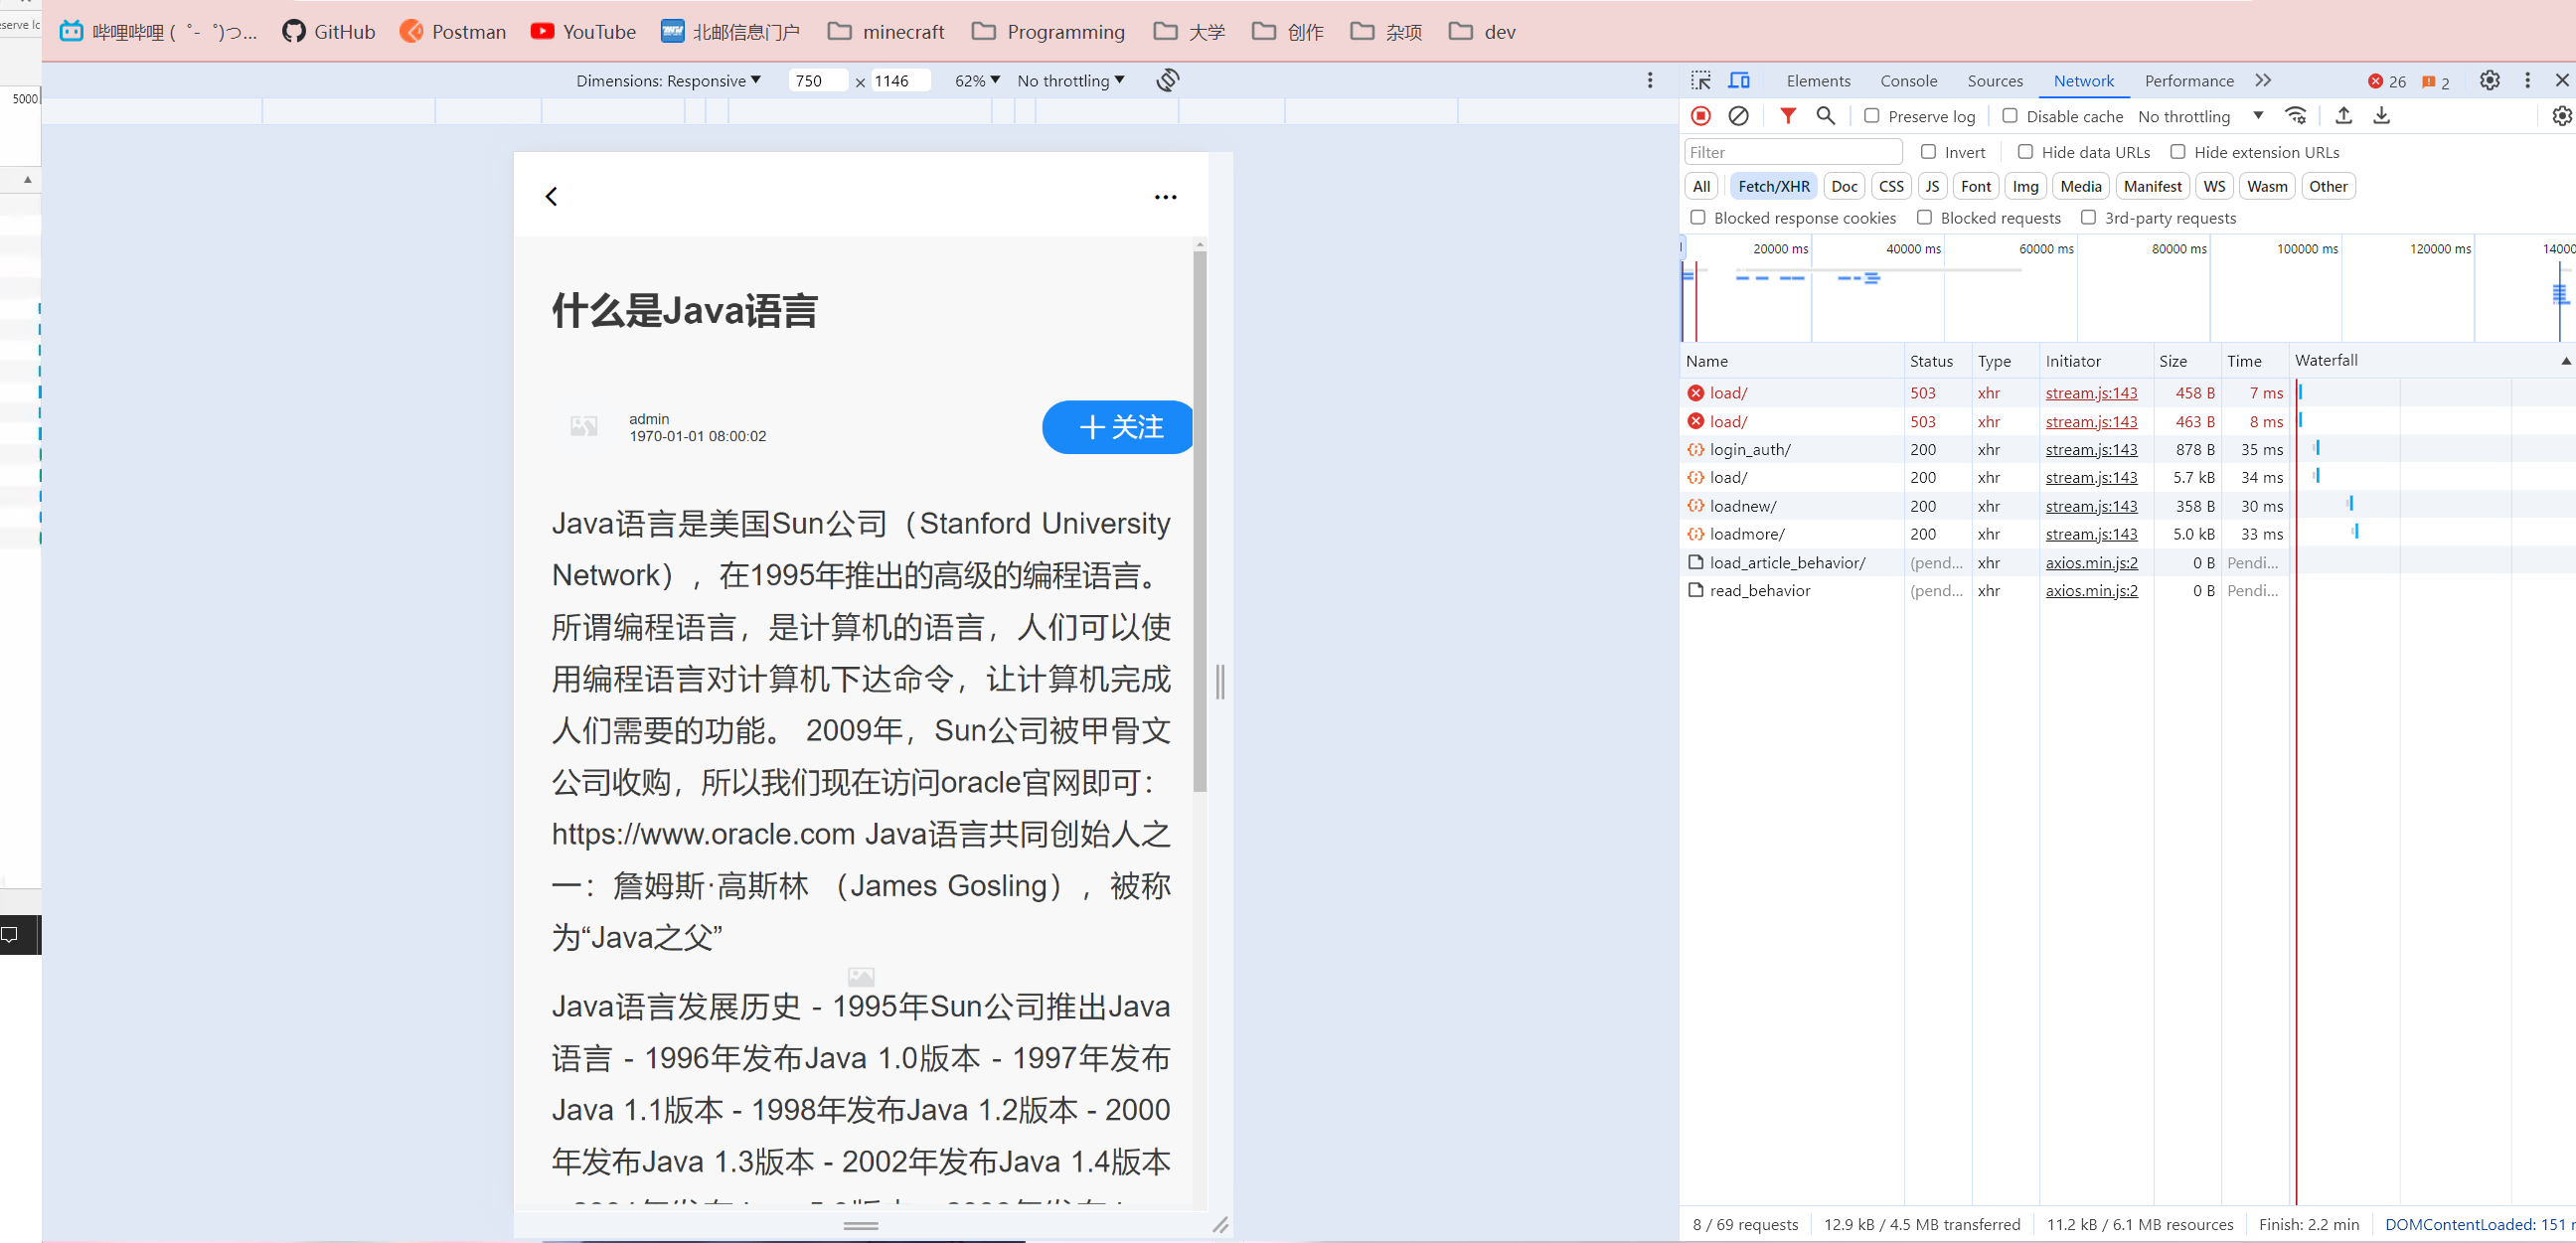Rotate the device viewport orientation
The height and width of the screenshot is (1243, 2576).
point(1167,80)
